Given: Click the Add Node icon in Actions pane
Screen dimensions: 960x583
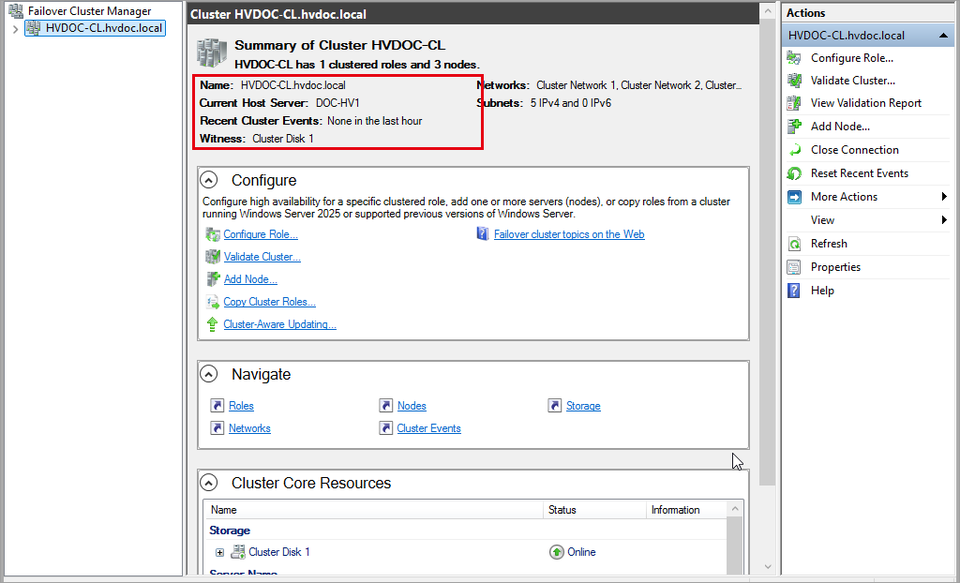Looking at the screenshot, I should point(794,126).
